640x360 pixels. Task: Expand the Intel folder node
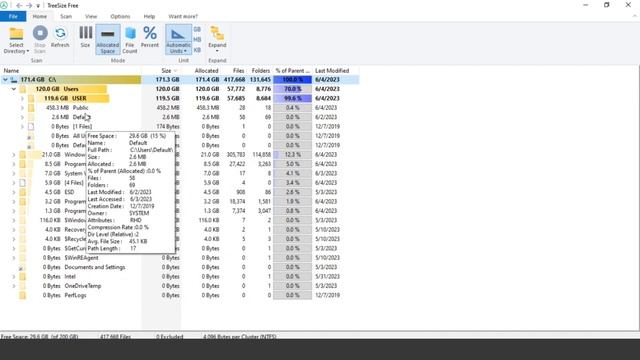[13, 277]
